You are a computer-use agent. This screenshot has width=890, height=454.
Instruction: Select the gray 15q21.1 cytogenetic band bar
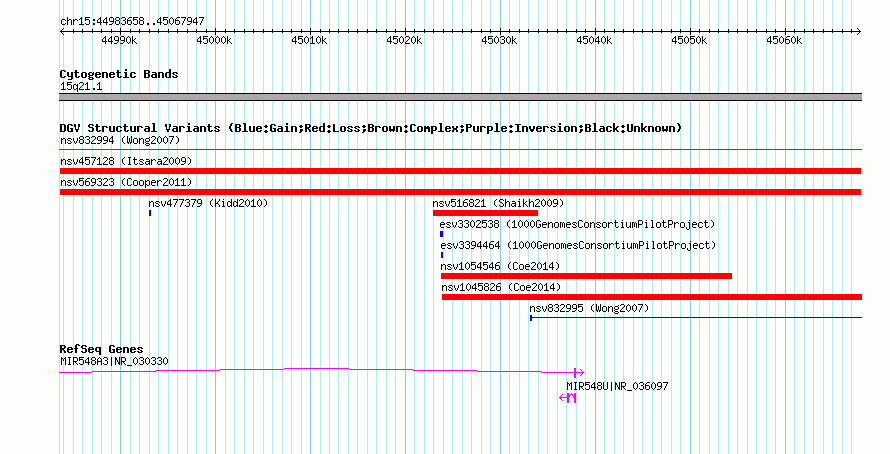(460, 97)
